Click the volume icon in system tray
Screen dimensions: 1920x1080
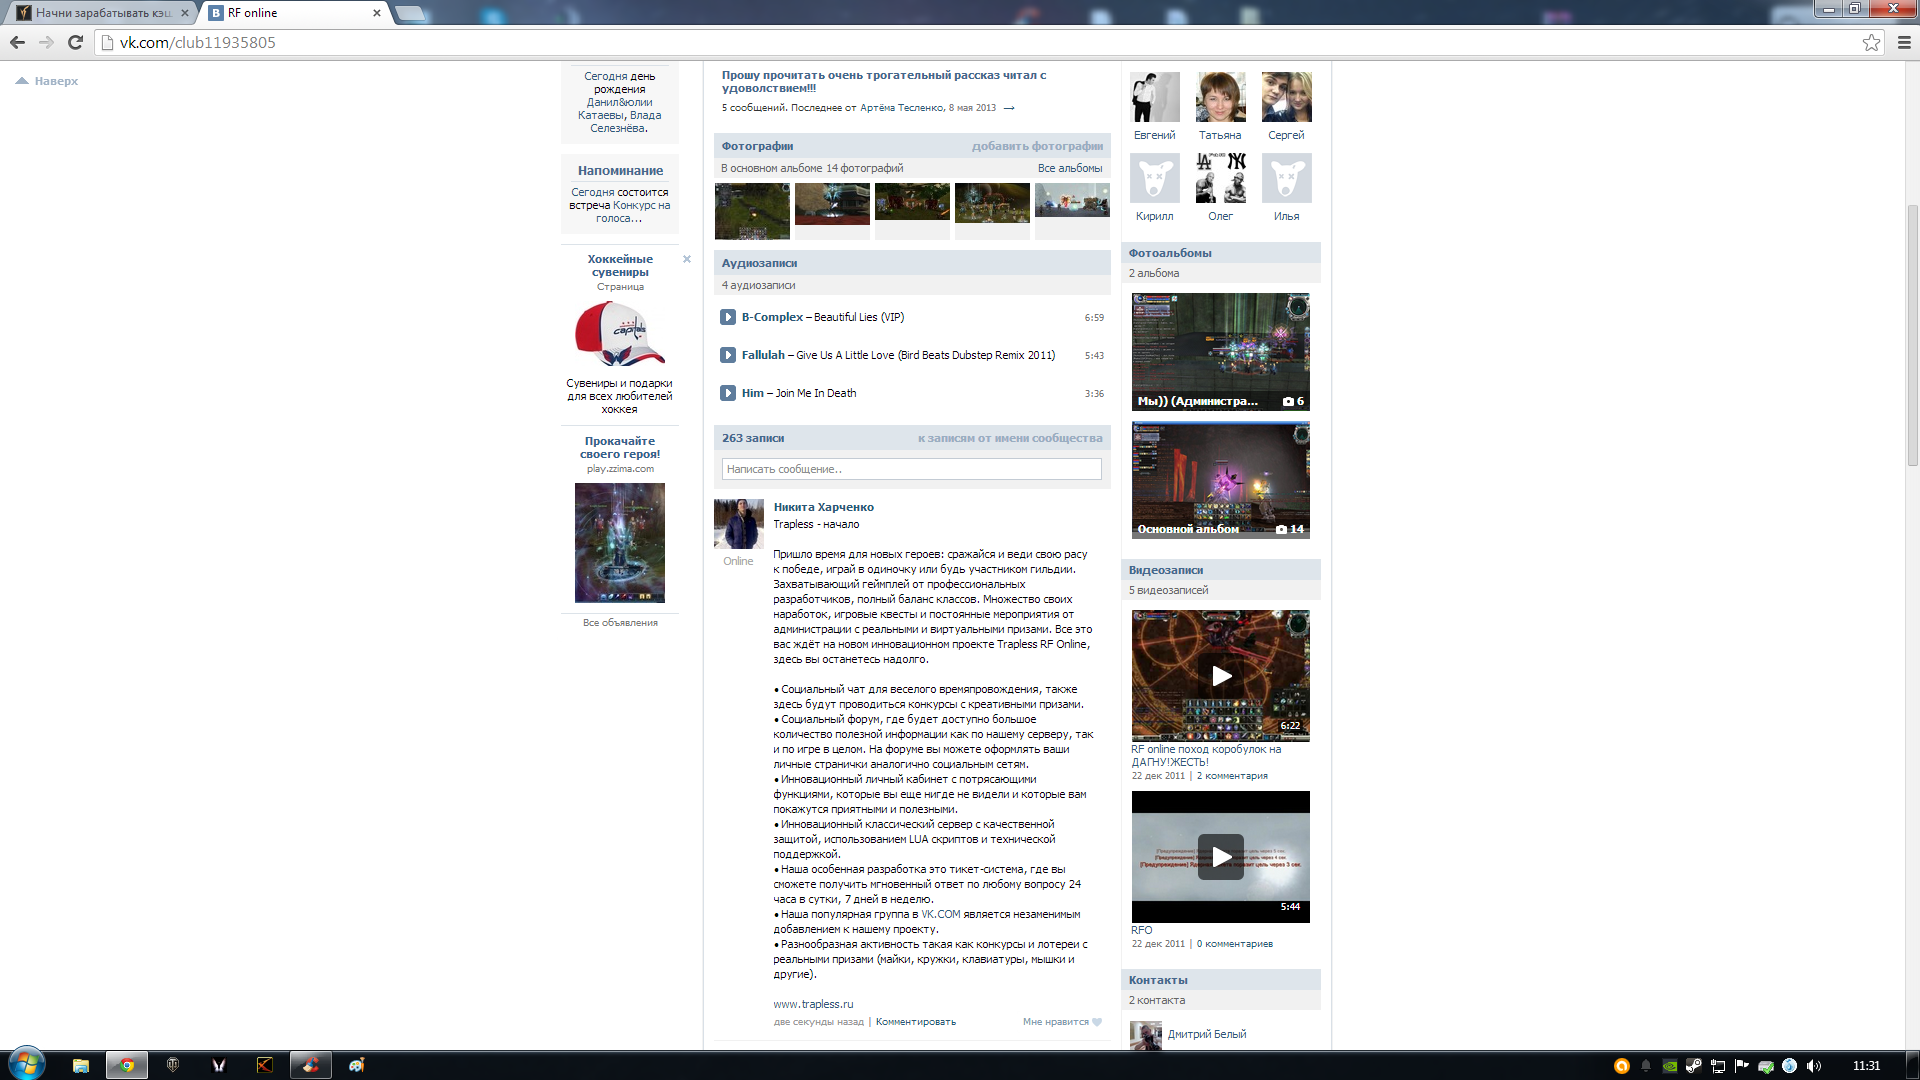click(1814, 1066)
